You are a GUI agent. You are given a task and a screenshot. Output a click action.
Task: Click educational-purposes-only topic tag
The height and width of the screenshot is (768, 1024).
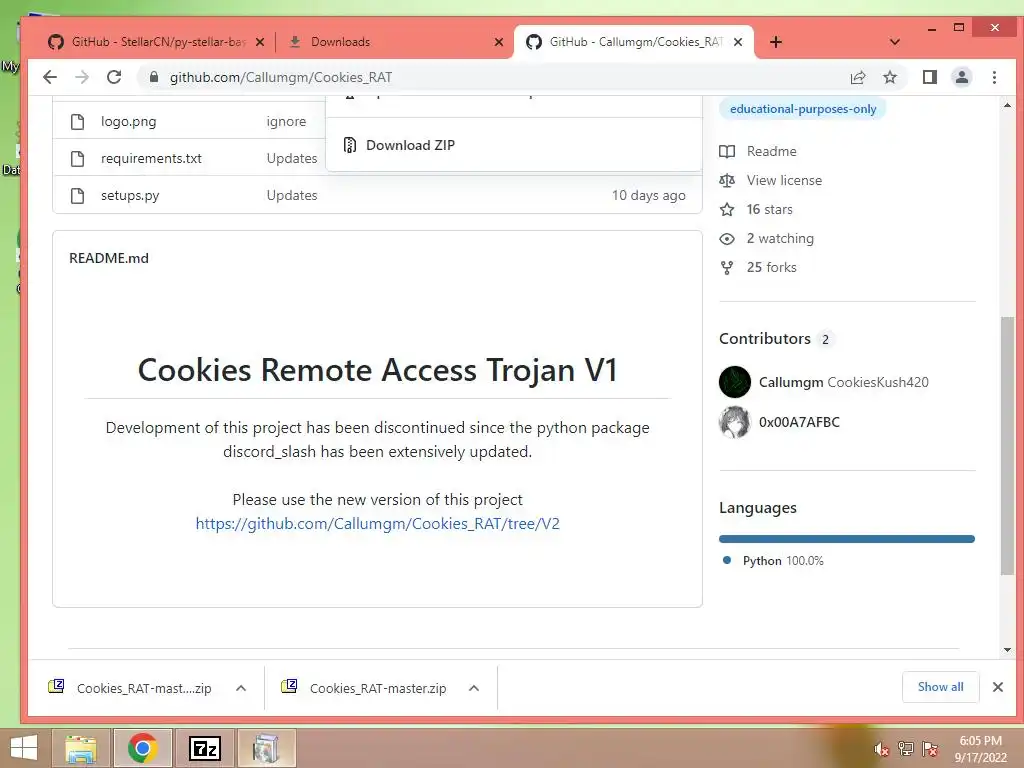[803, 109]
